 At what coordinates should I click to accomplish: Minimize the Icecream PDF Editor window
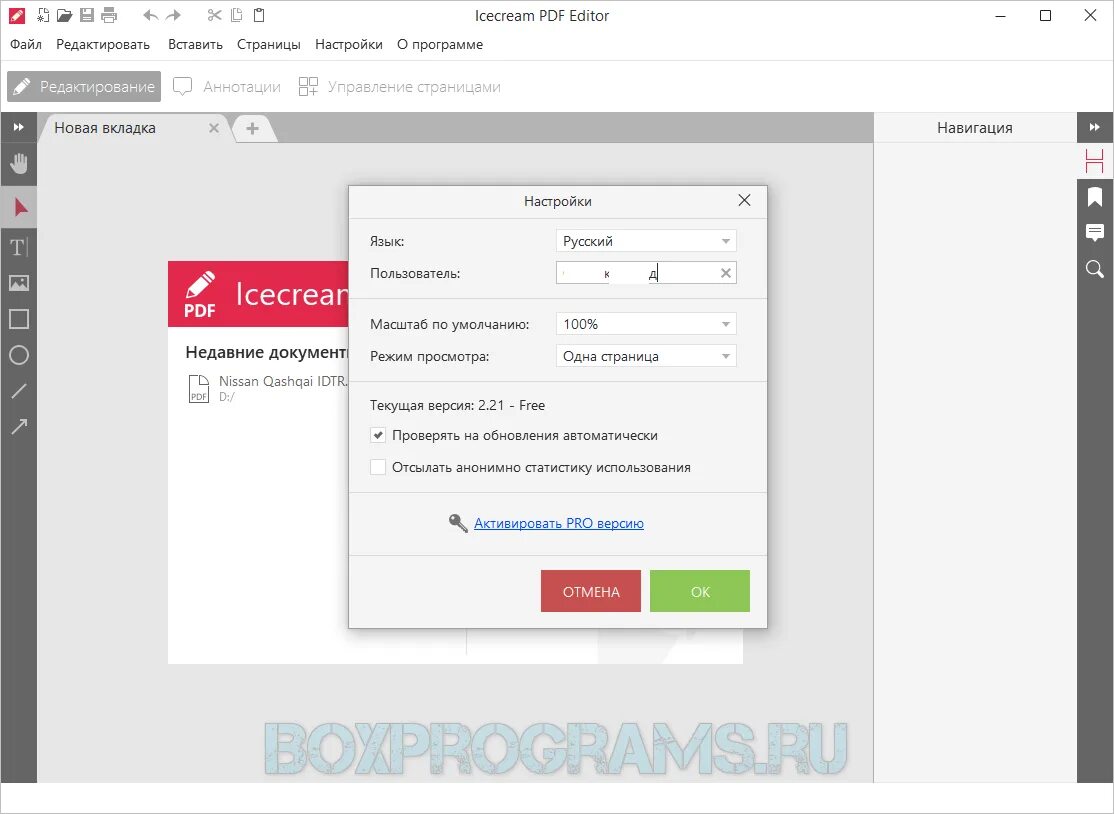[x=1000, y=15]
